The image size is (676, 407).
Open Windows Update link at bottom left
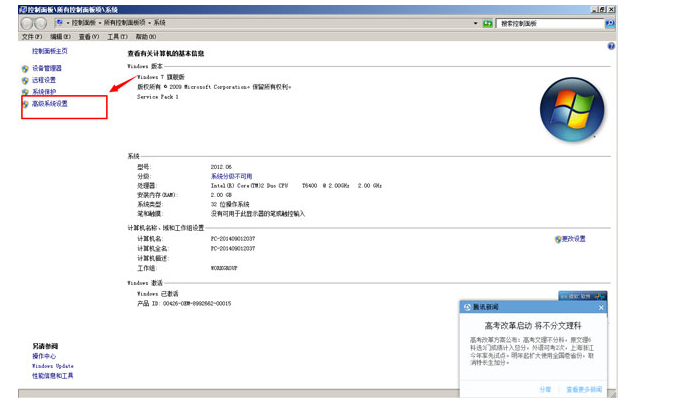52,366
